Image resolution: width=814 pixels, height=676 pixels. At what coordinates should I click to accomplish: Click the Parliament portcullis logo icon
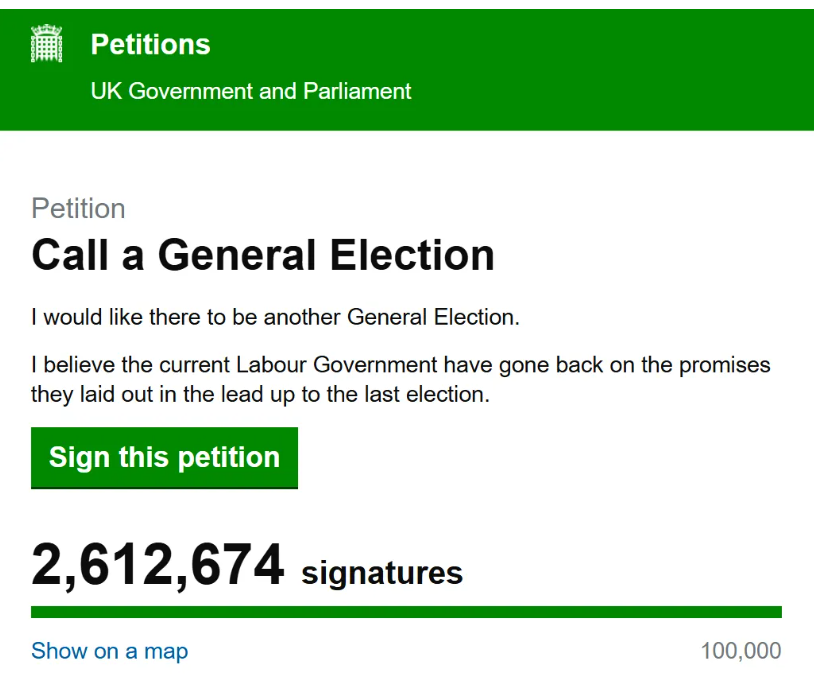click(x=46, y=45)
